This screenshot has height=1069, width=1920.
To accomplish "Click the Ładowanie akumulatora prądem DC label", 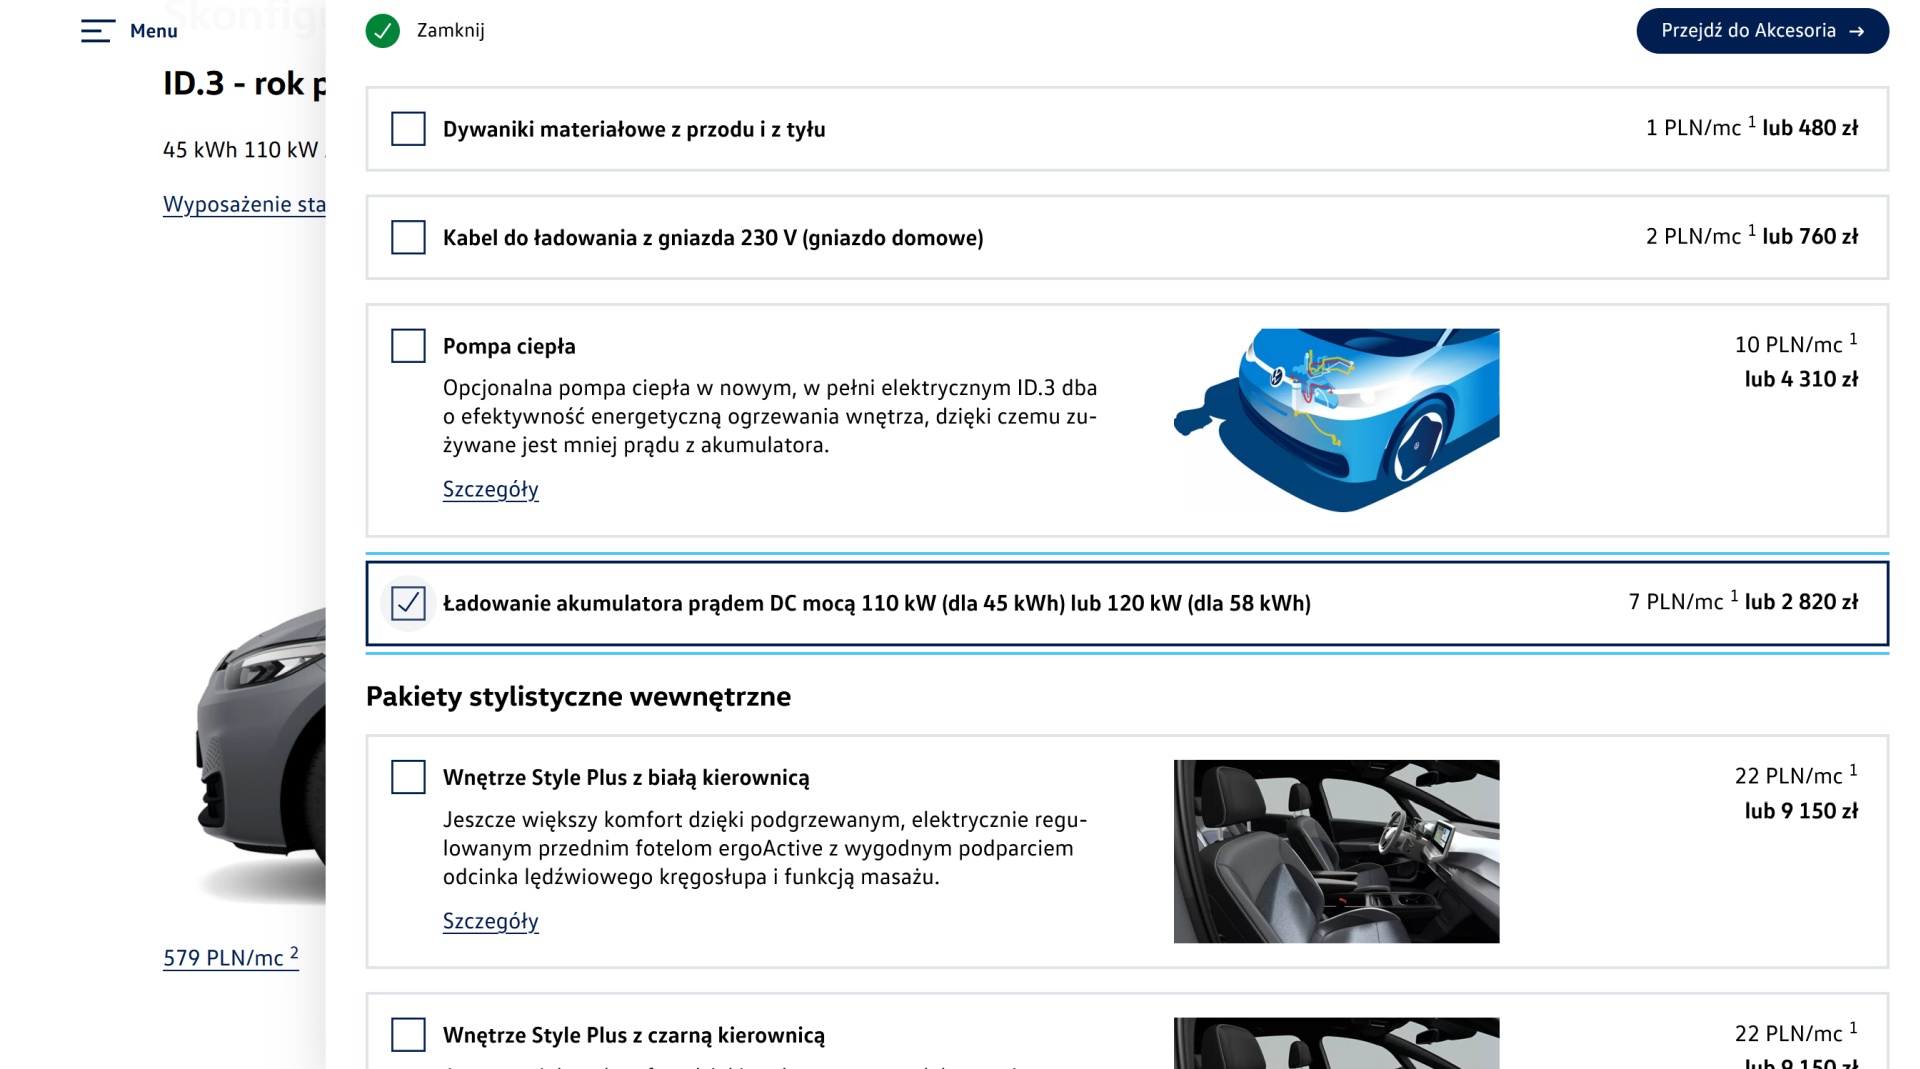I will pos(877,603).
